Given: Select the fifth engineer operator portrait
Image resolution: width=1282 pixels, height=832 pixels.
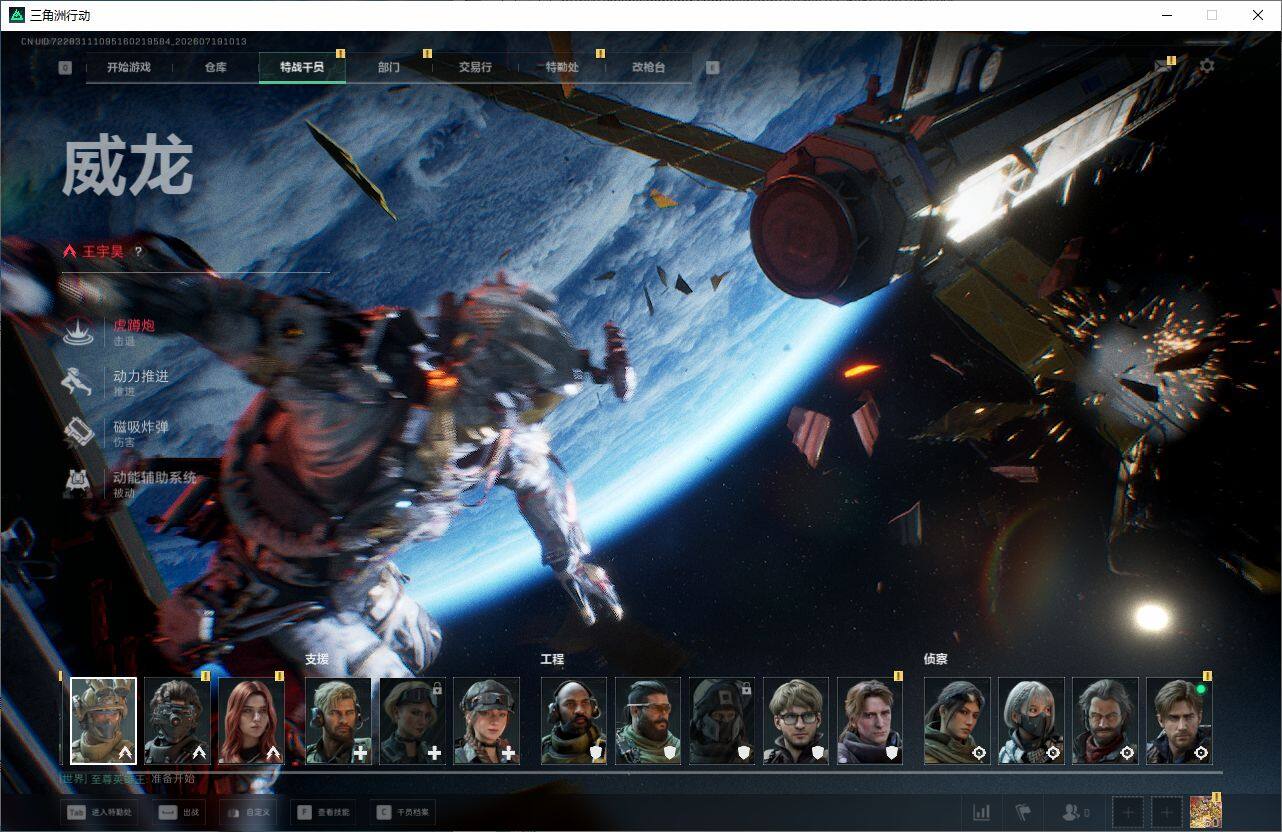Looking at the screenshot, I should [x=870, y=721].
